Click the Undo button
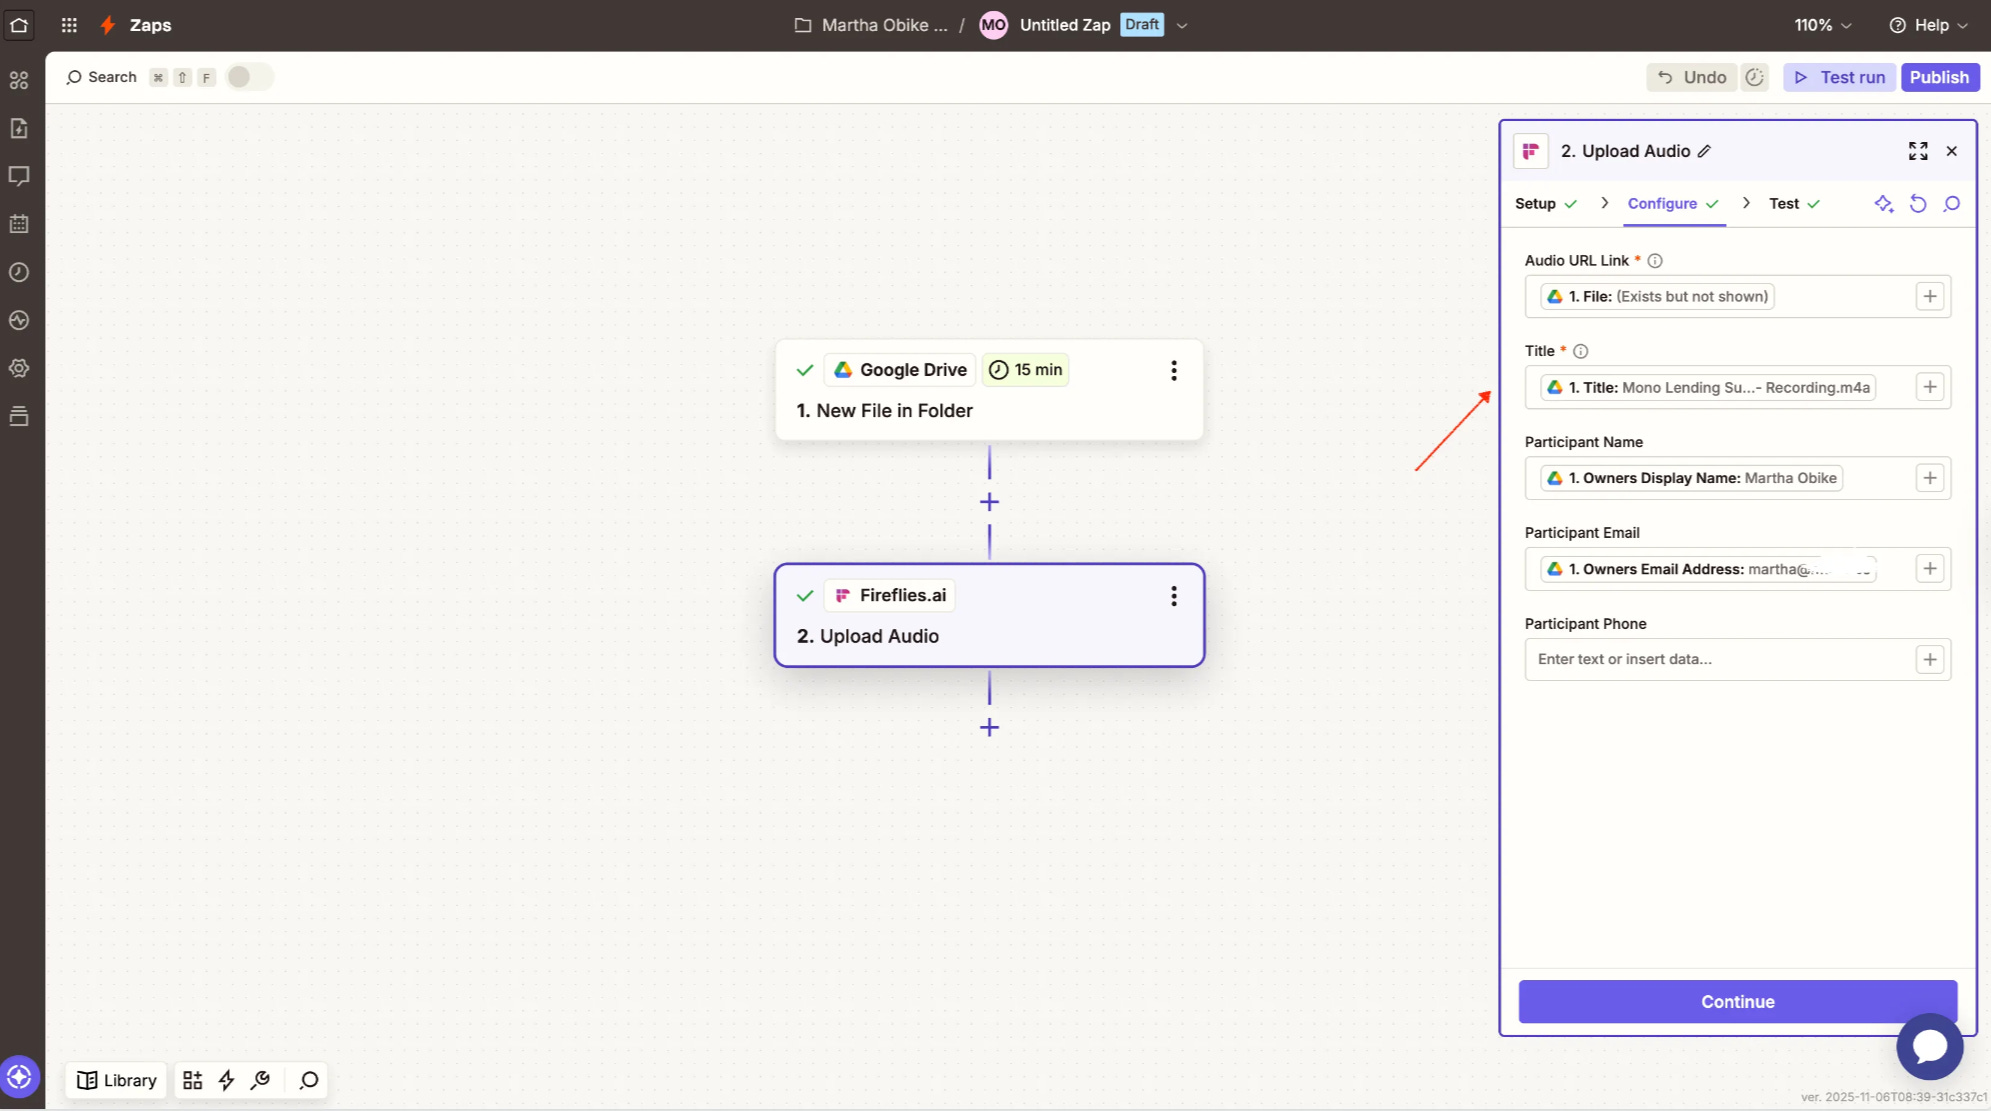Screen dimensions: 1991x1111 (x=1692, y=77)
